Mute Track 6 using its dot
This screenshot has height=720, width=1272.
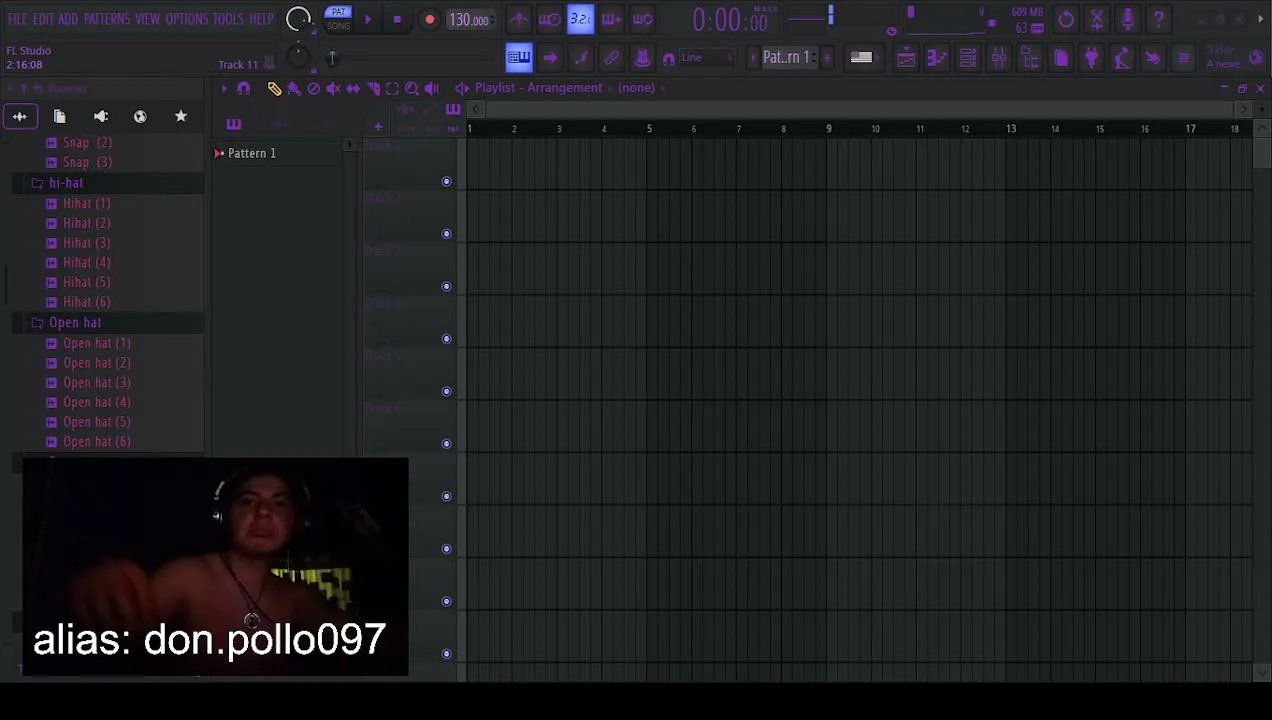447,444
